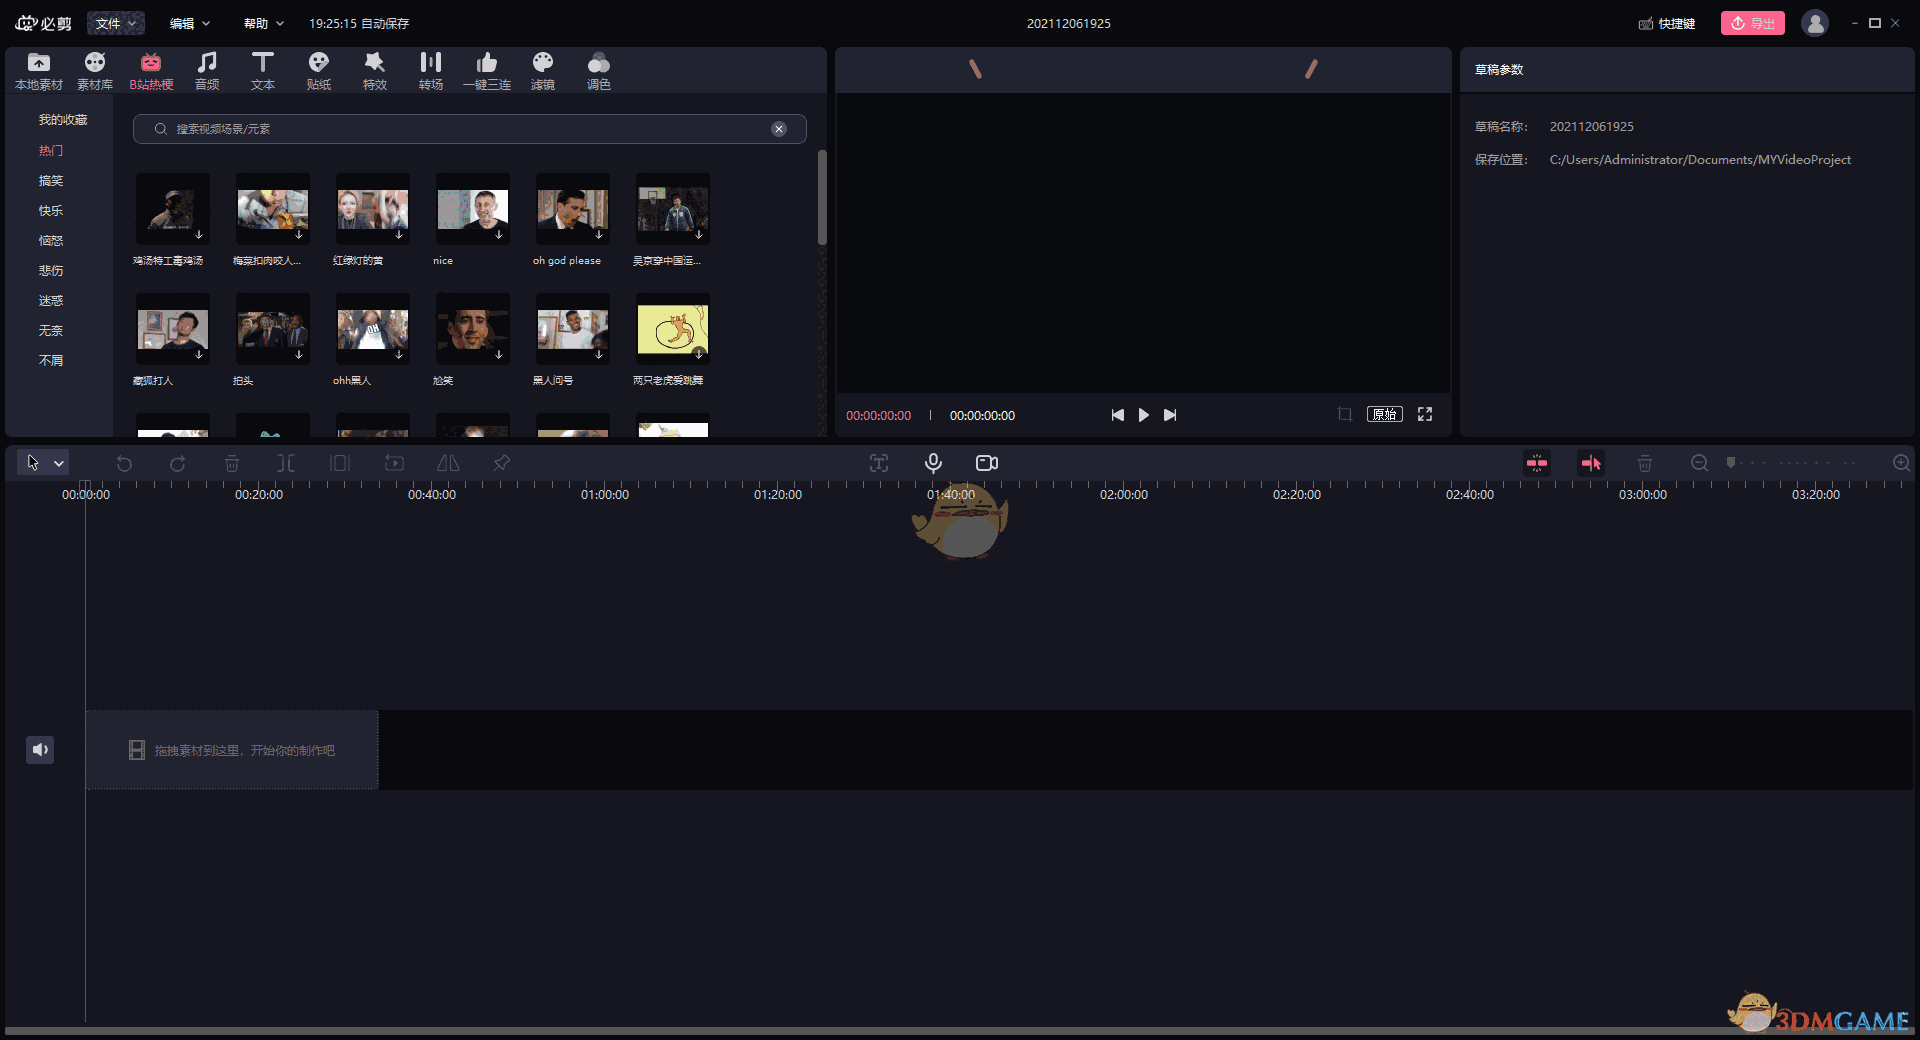The height and width of the screenshot is (1040, 1920).
Task: Open the 本地素材 panel
Action: point(38,70)
